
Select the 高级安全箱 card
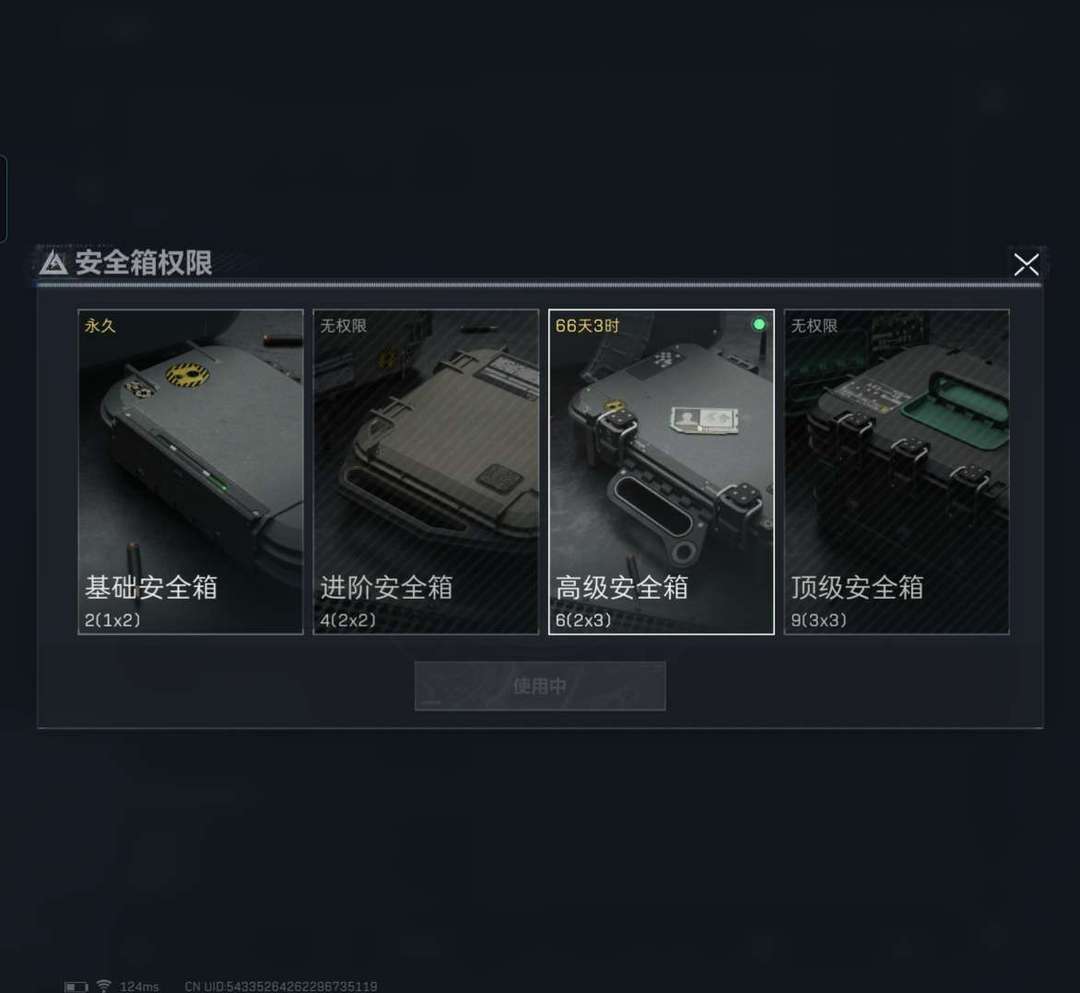coord(661,472)
